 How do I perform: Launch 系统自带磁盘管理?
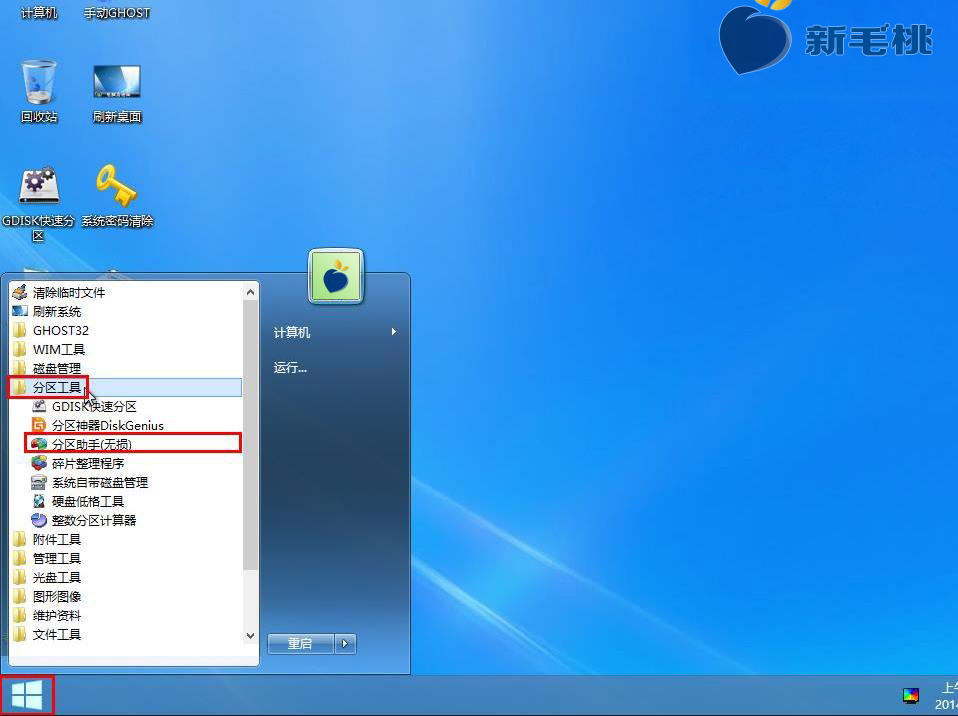pos(134,482)
